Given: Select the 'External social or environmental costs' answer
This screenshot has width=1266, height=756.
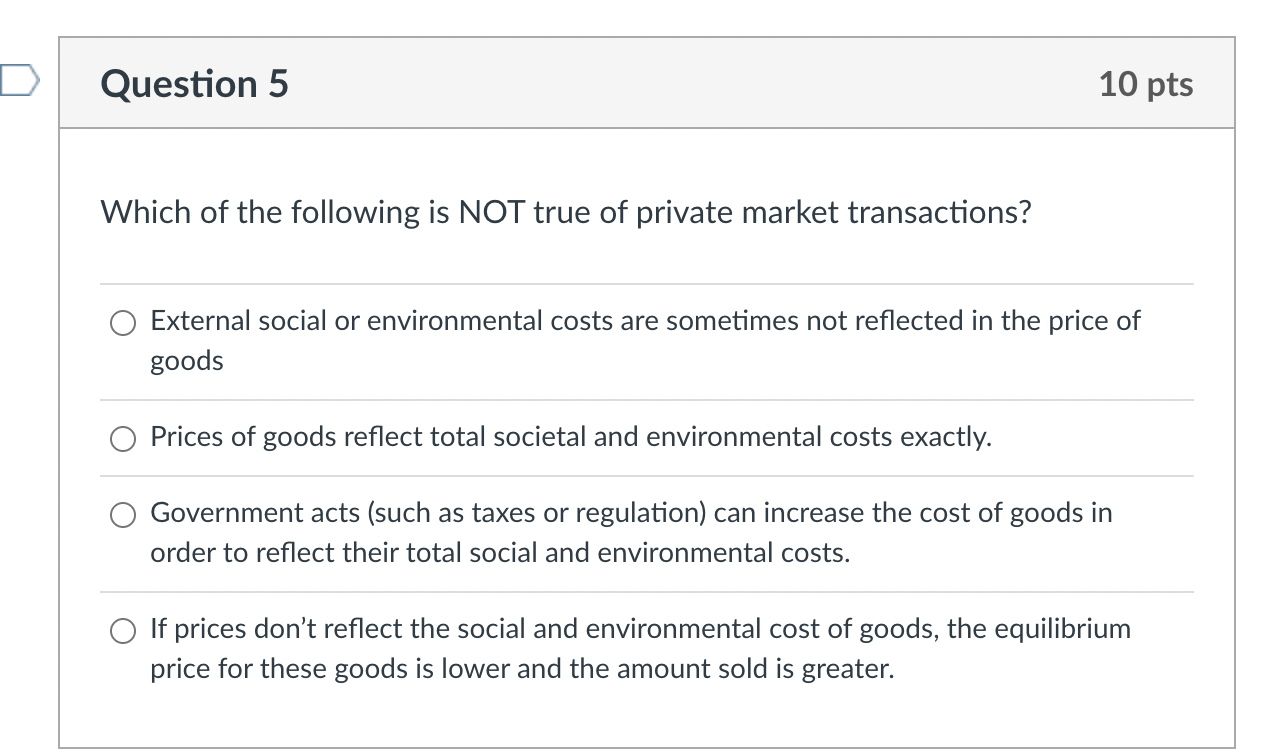Looking at the screenshot, I should pos(122,323).
